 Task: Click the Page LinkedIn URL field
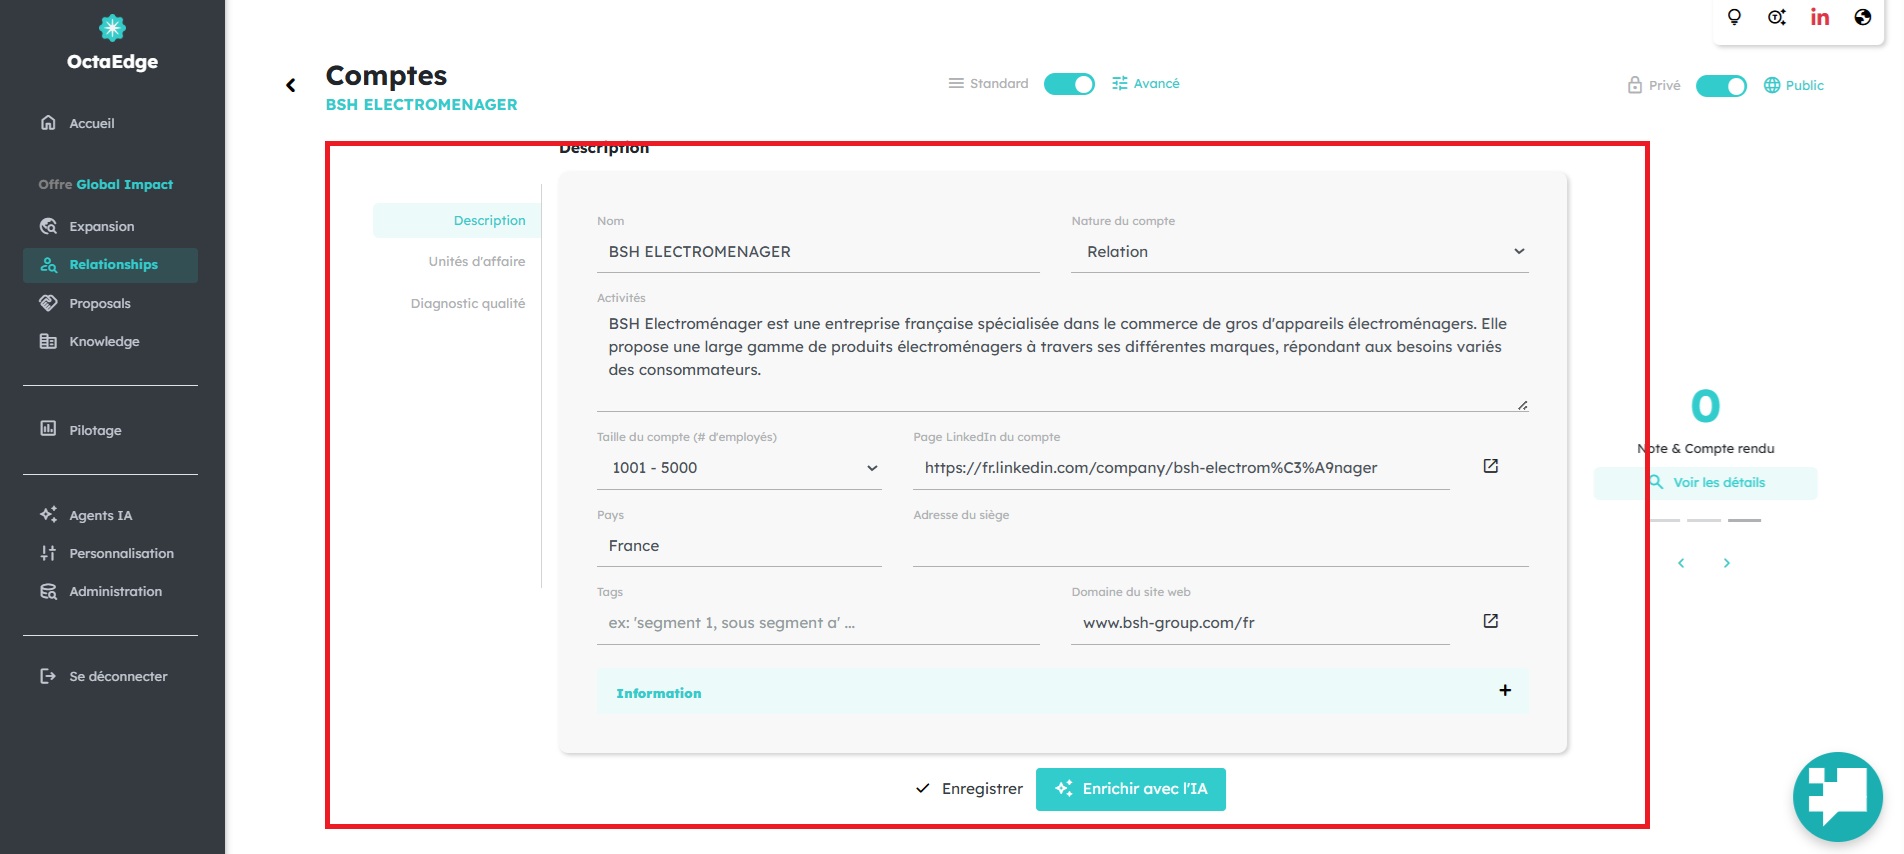click(x=1181, y=468)
